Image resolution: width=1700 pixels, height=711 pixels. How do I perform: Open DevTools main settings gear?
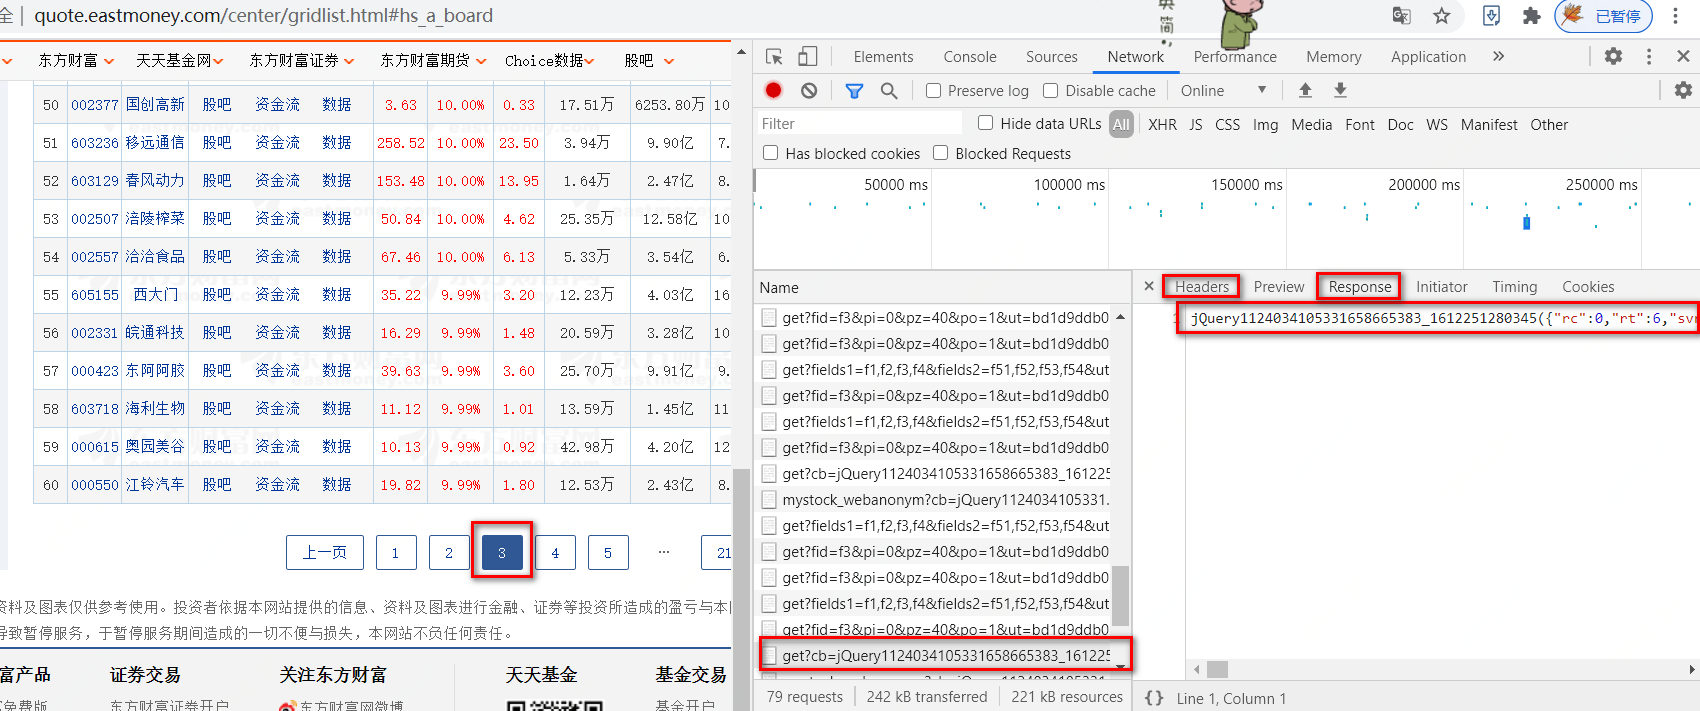click(x=1613, y=57)
